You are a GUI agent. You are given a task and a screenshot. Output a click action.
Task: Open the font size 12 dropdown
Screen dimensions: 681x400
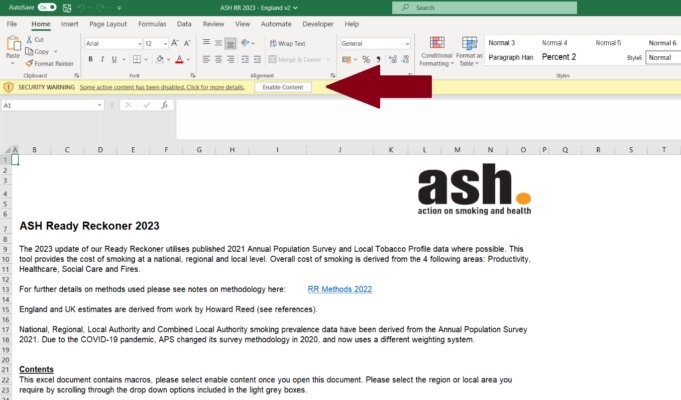165,43
